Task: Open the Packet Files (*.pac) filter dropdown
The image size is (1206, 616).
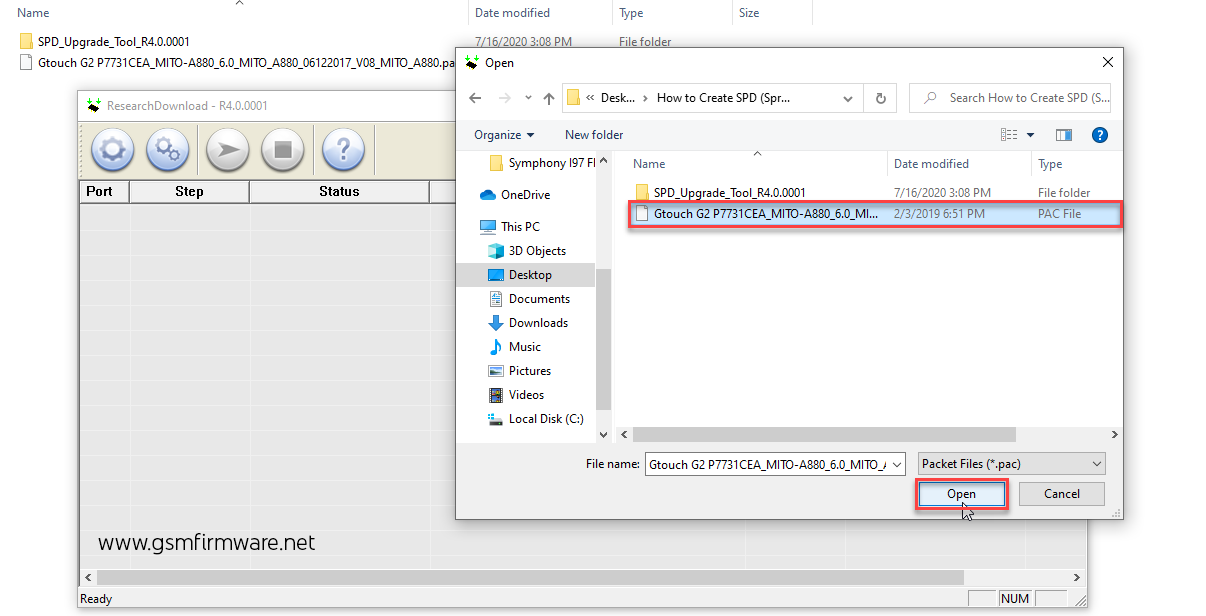Action: pyautogui.click(x=1010, y=463)
